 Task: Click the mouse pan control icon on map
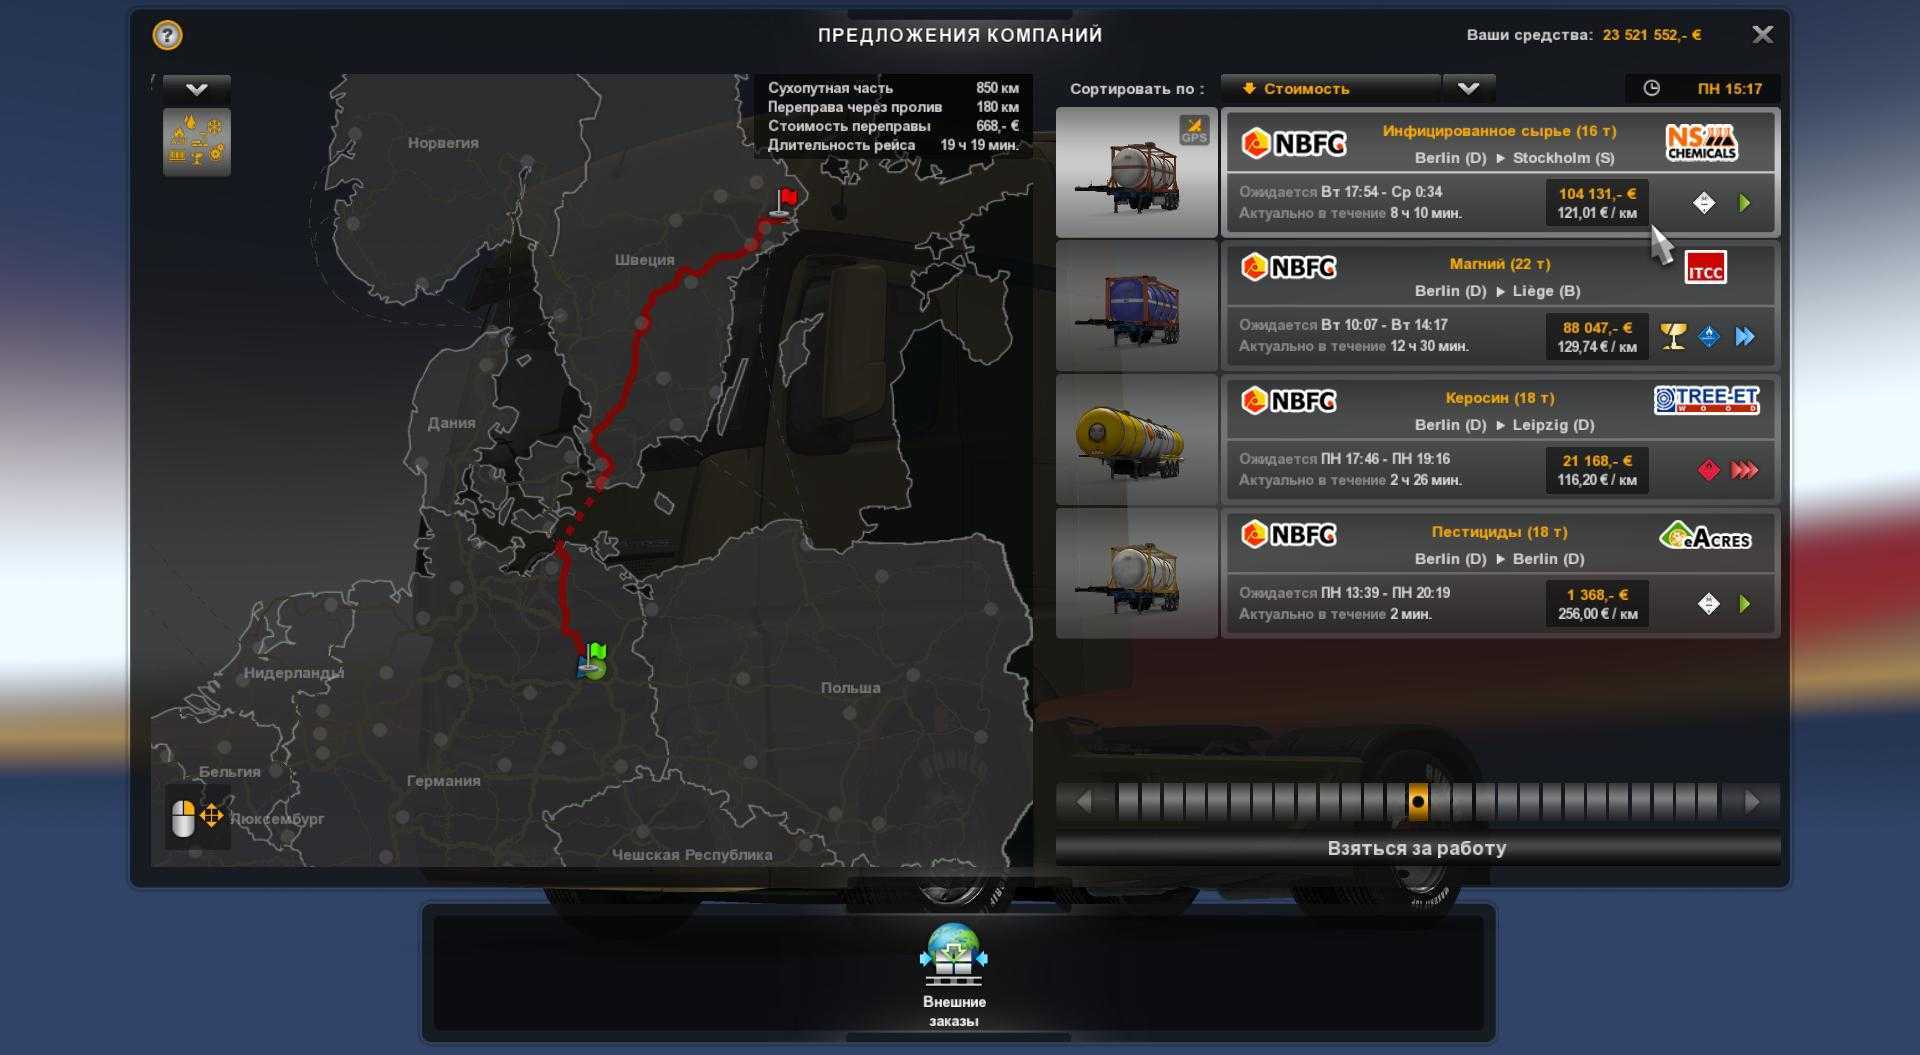pos(197,818)
